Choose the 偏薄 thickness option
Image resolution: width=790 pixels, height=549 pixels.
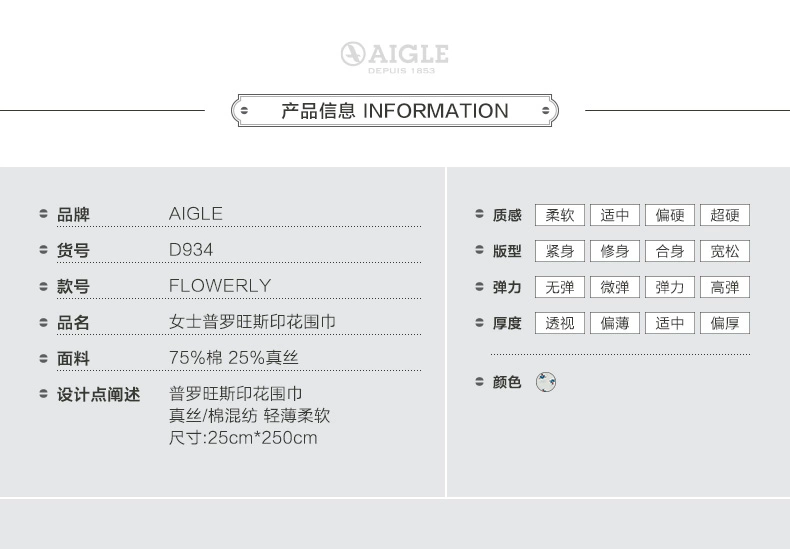coord(615,323)
